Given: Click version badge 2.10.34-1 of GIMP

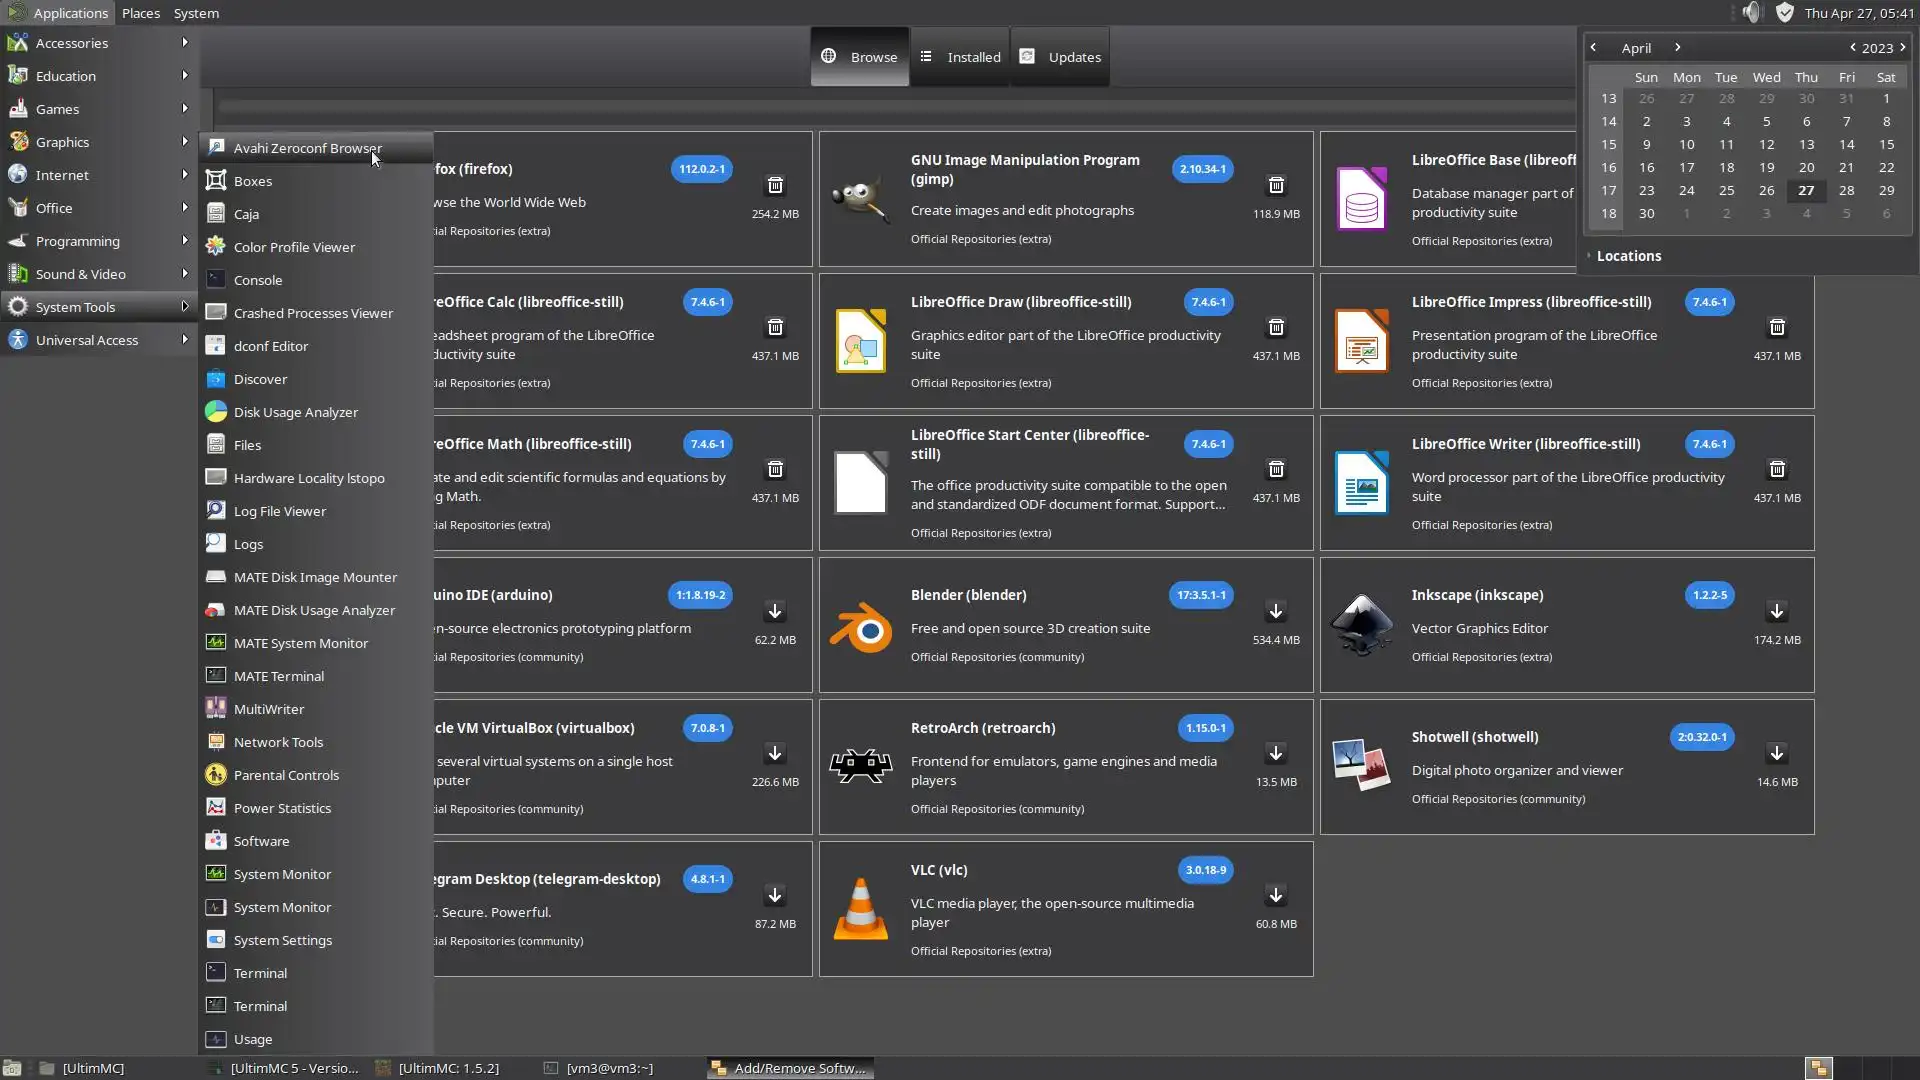Looking at the screenshot, I should pos(1202,169).
